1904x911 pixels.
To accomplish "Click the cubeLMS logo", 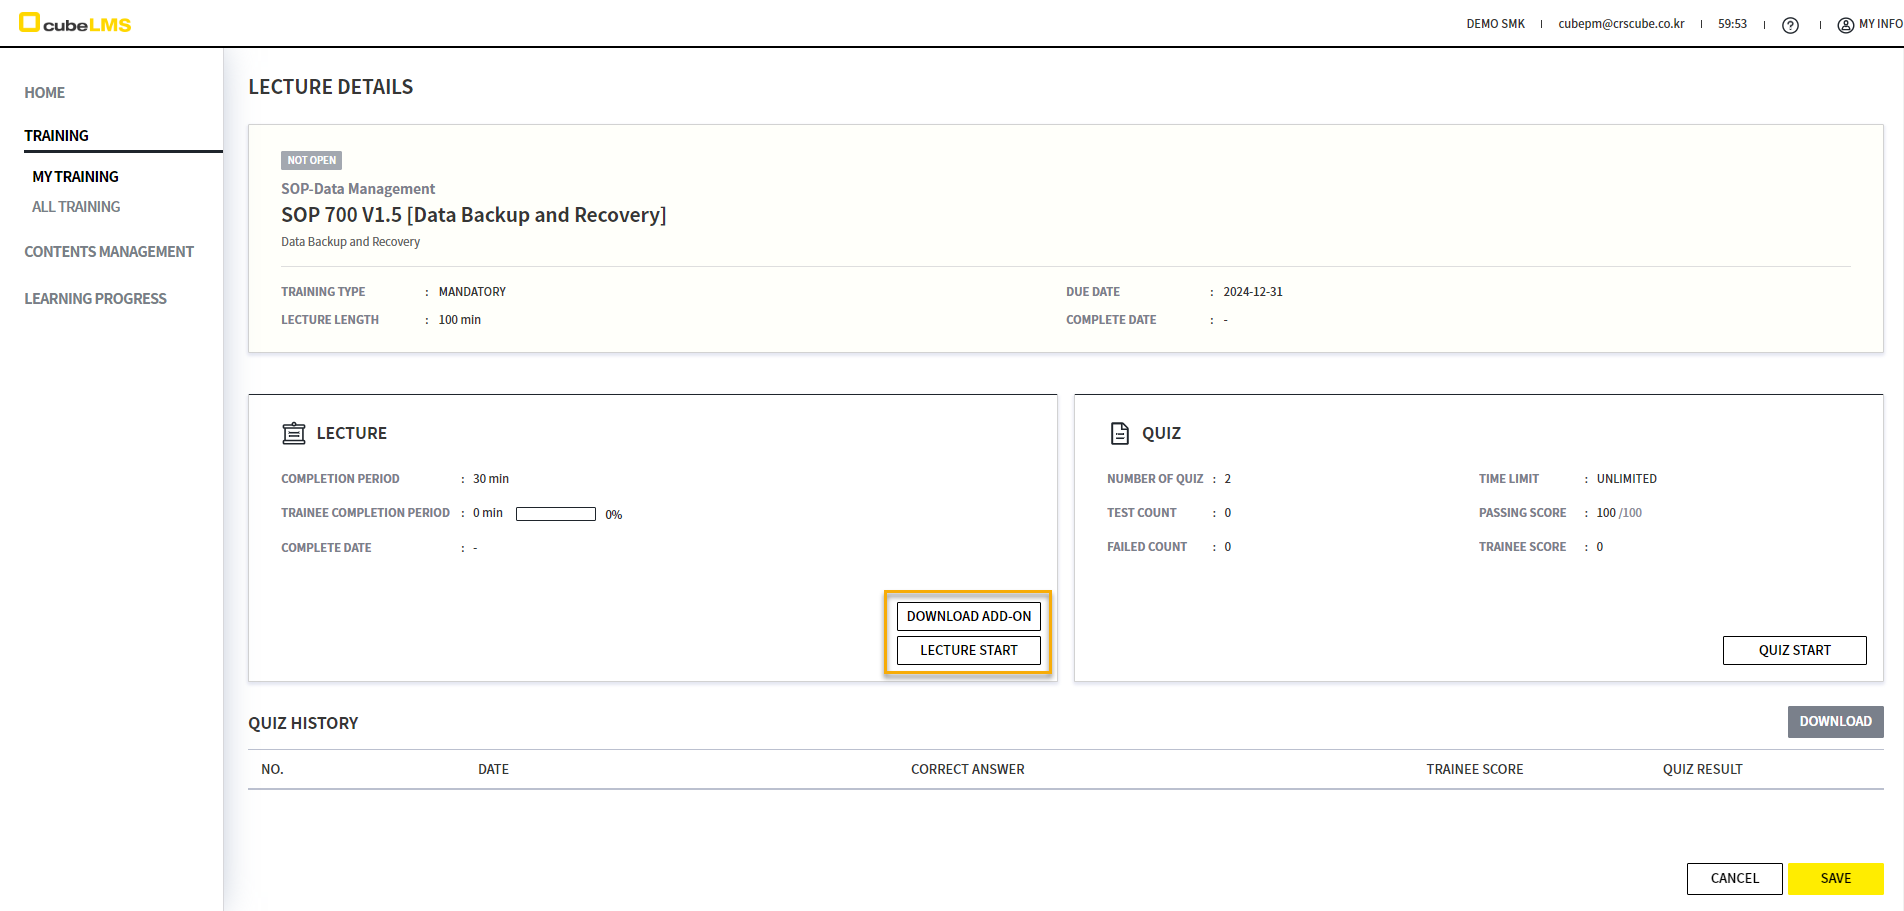I will [75, 23].
